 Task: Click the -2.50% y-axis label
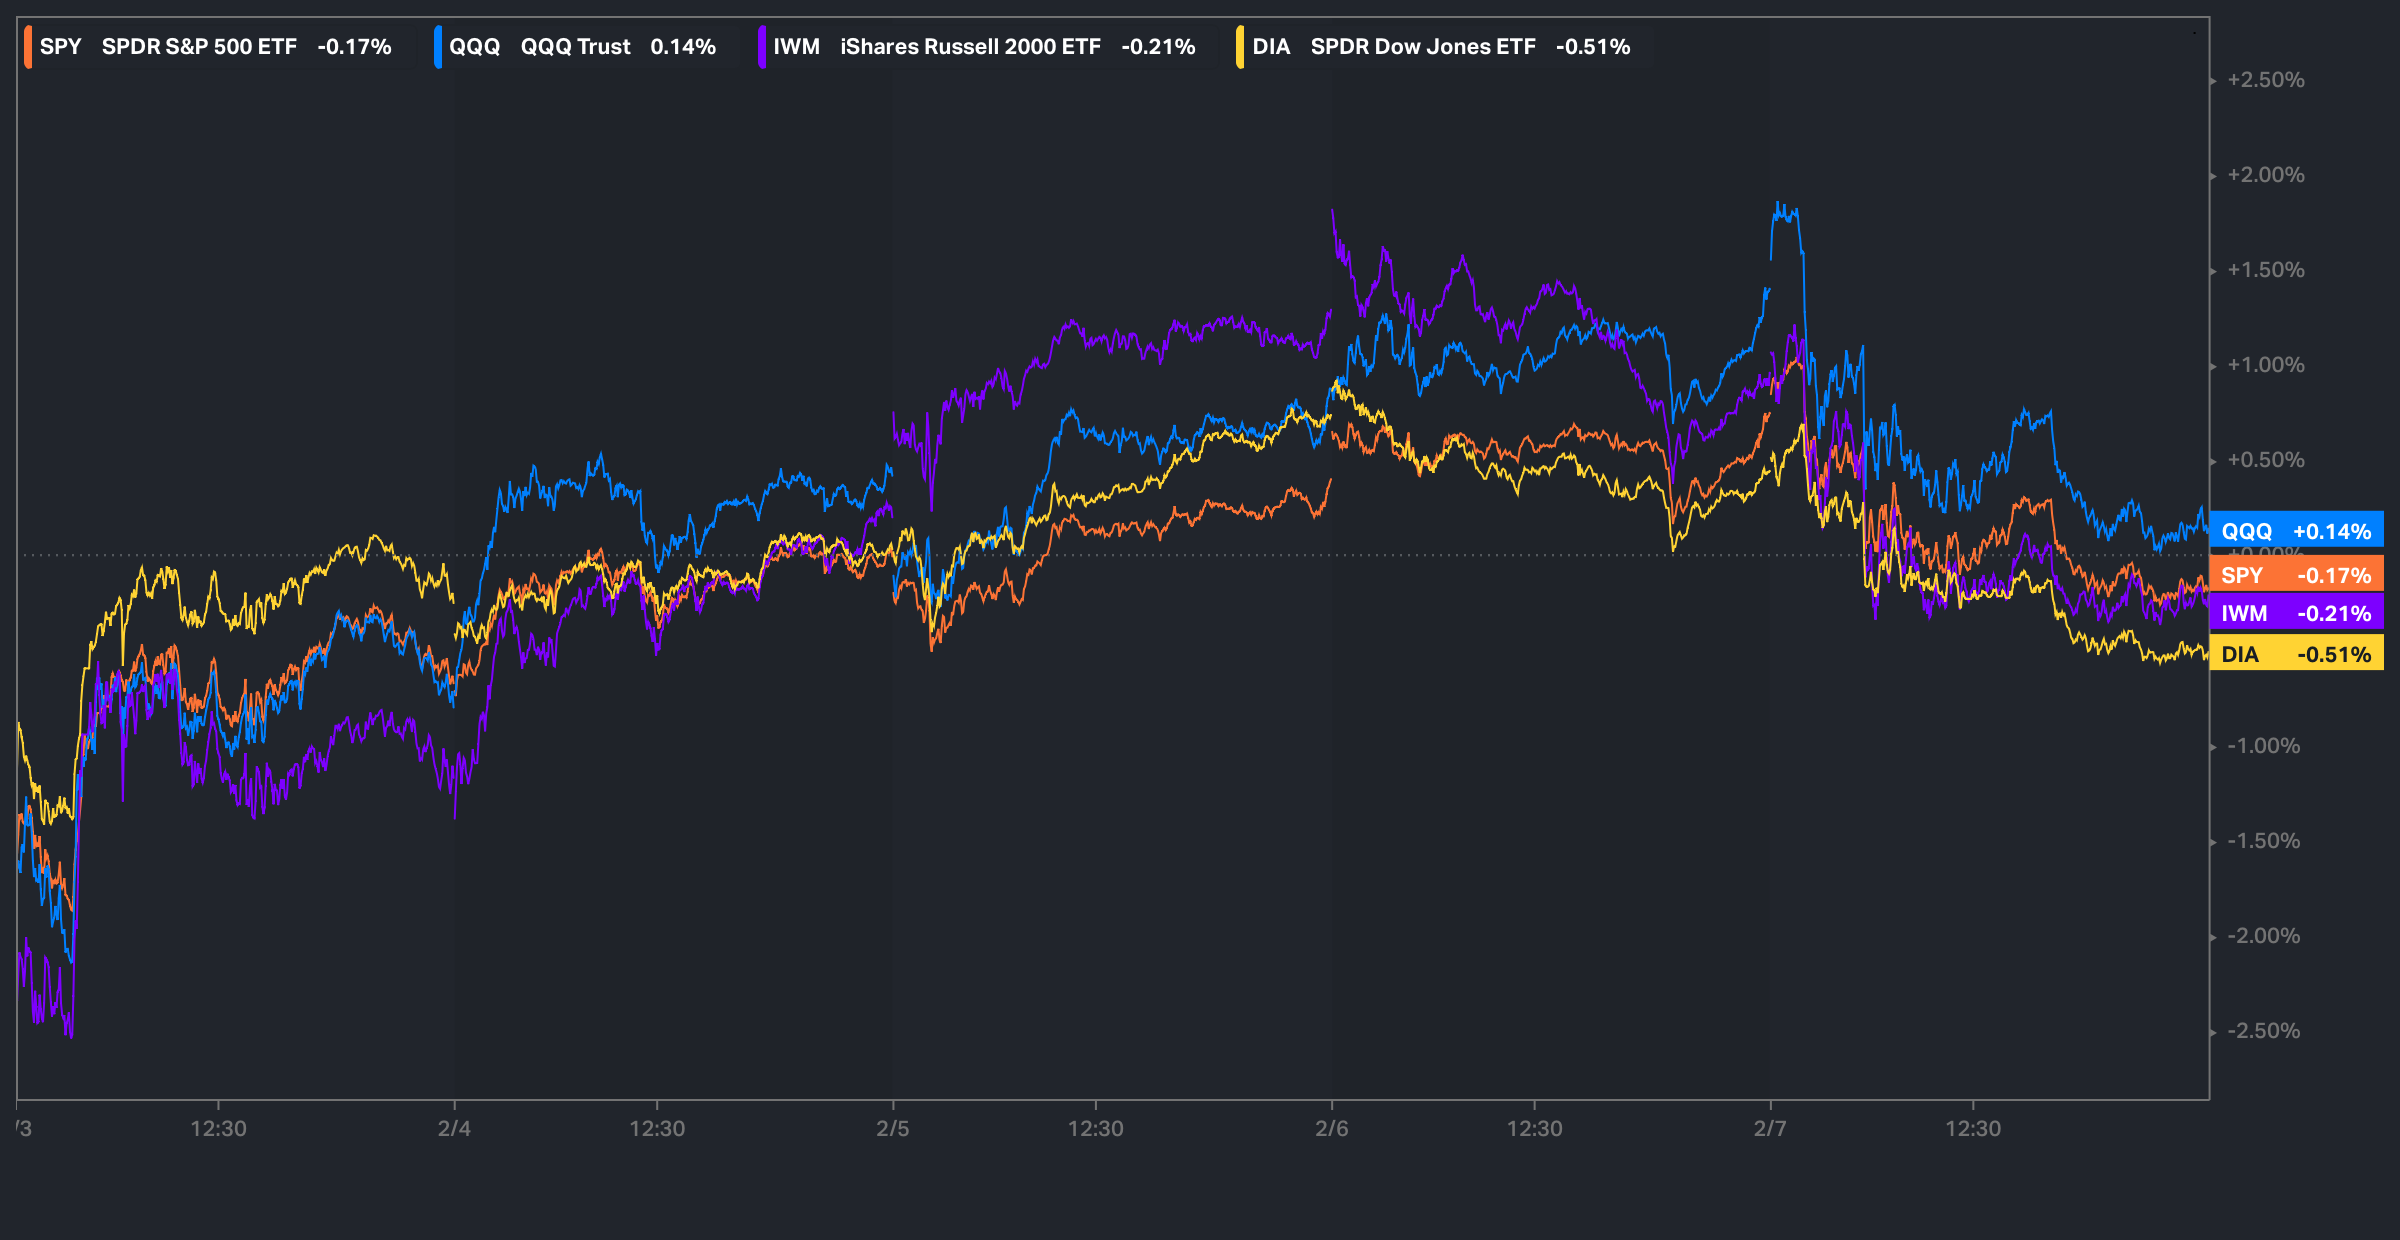[2263, 1031]
